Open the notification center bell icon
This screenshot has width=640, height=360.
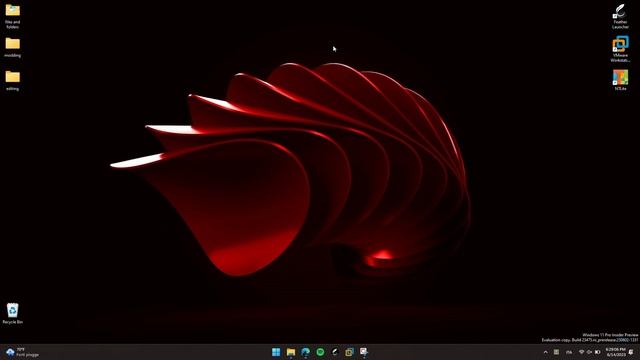click(x=631, y=352)
